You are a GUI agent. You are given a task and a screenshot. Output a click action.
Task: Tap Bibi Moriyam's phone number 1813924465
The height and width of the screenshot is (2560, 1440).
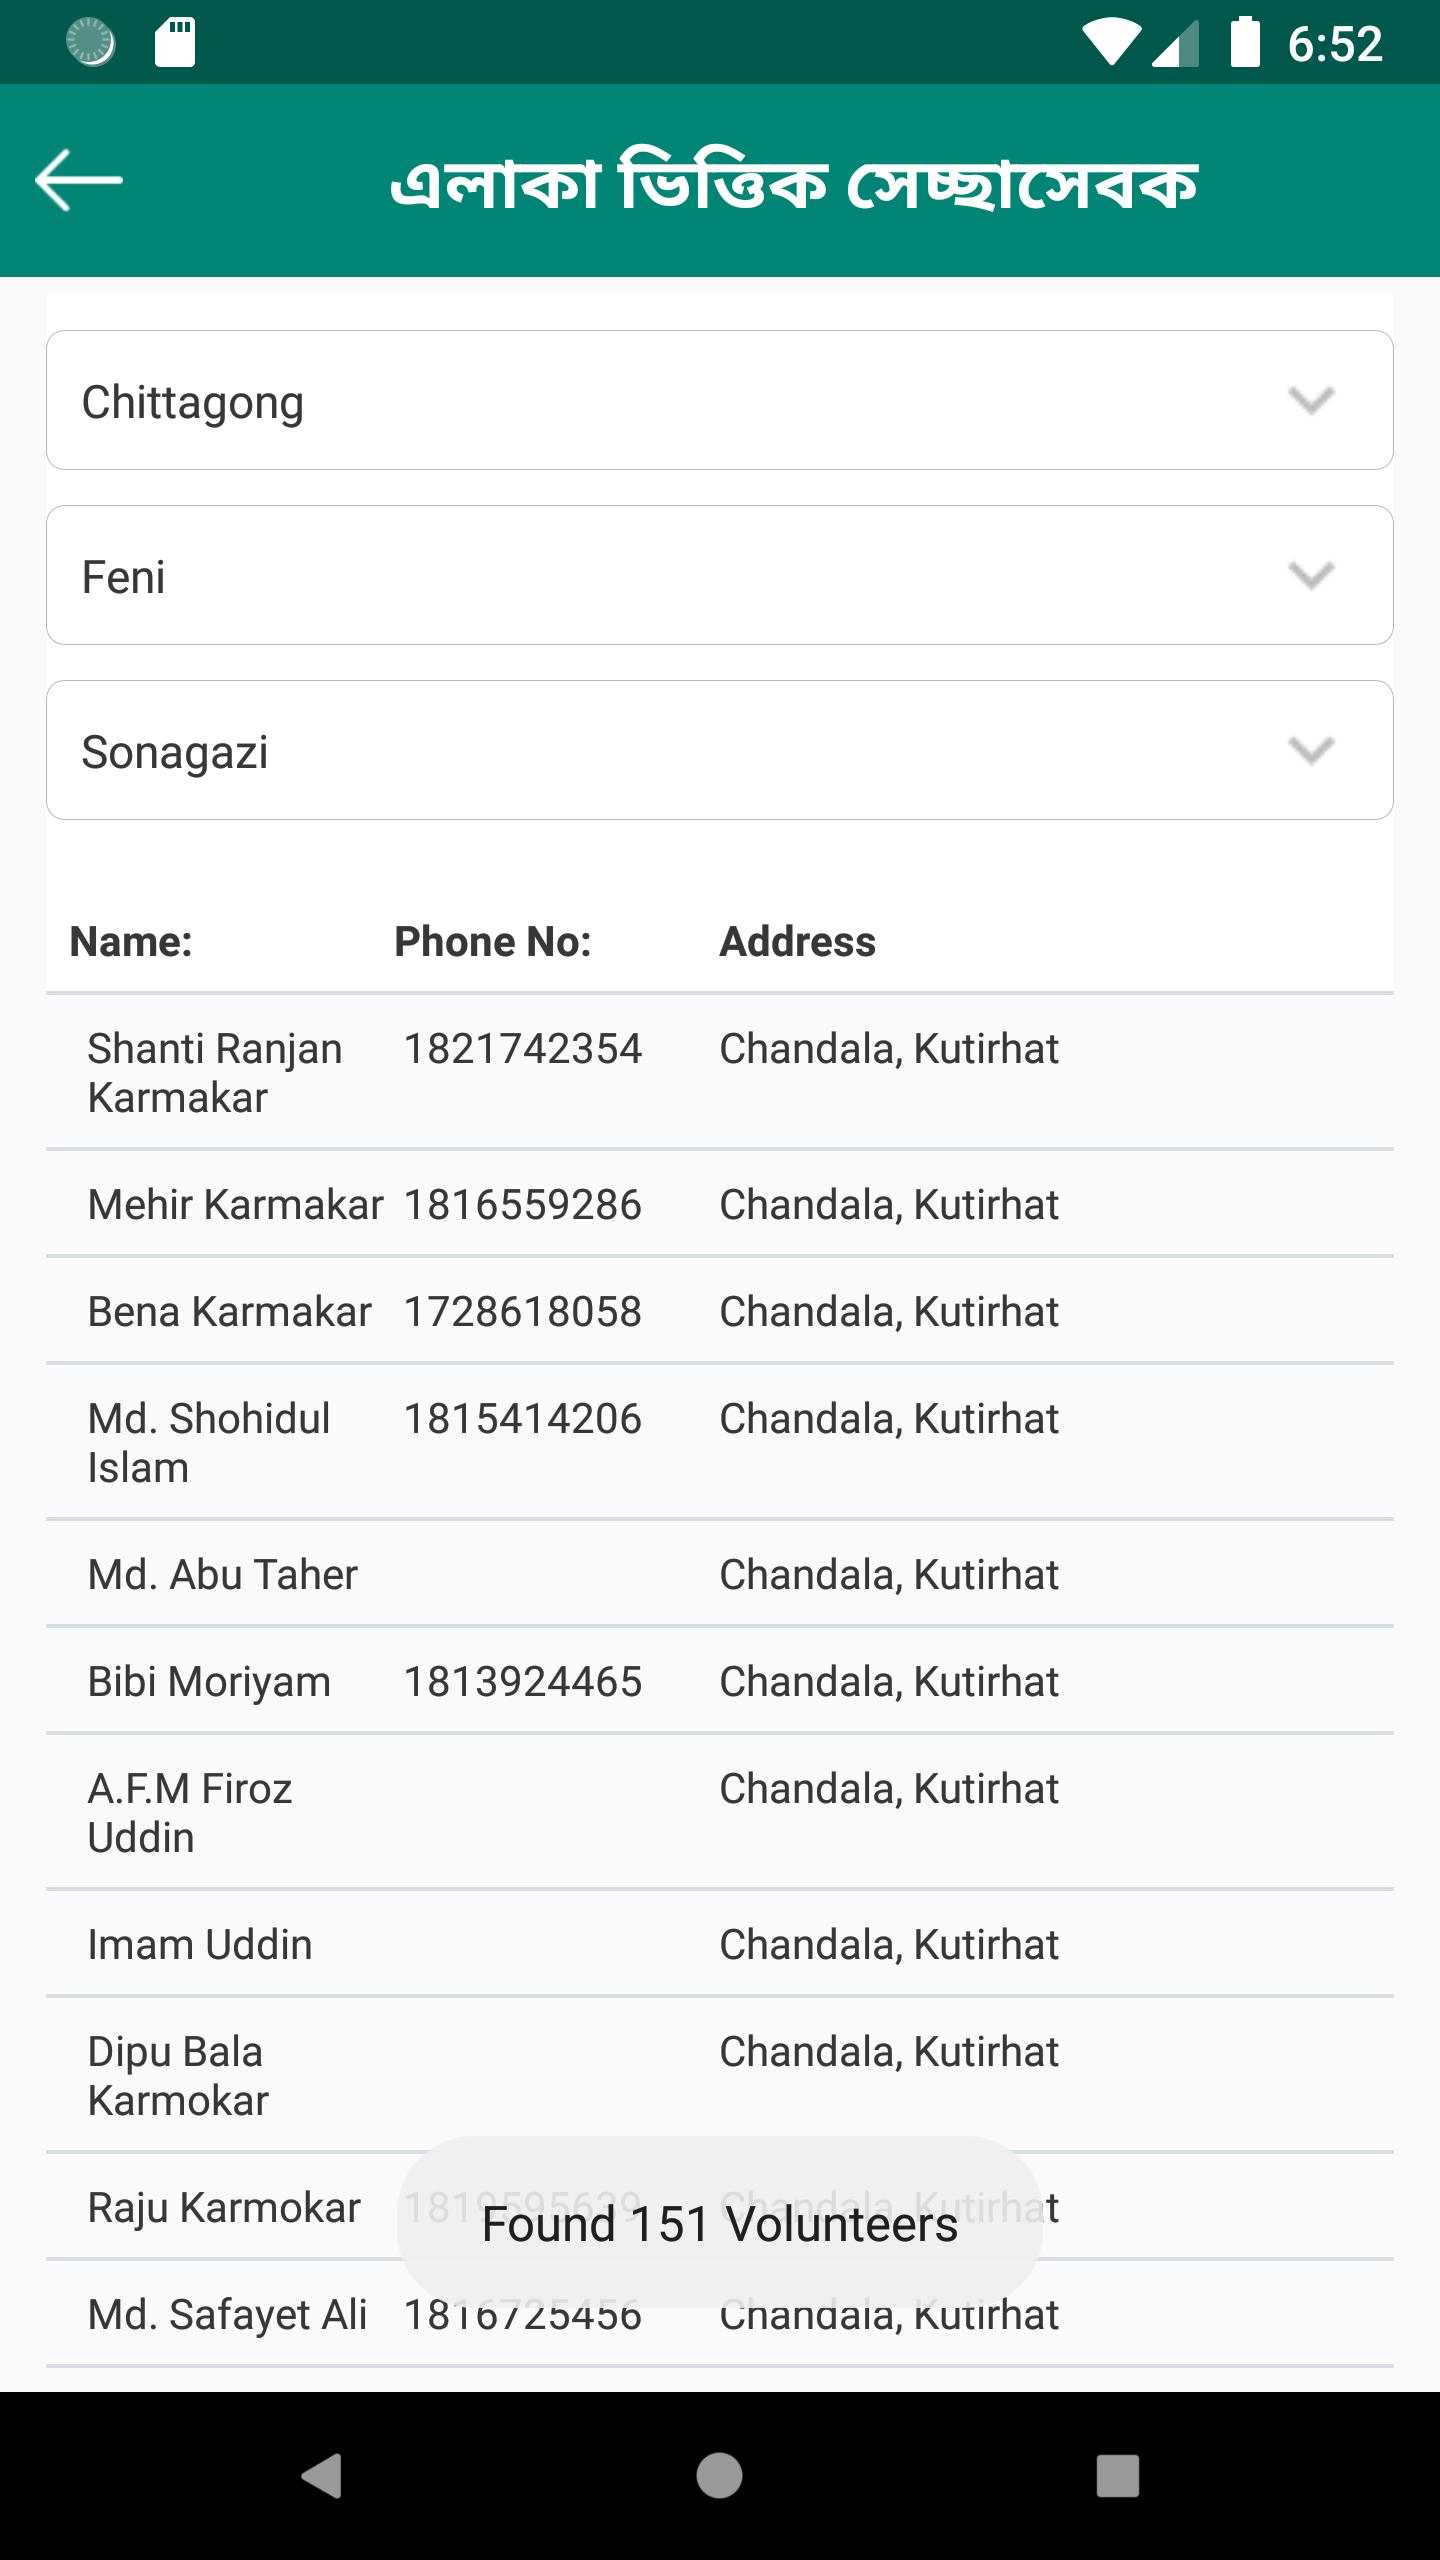point(522,1682)
